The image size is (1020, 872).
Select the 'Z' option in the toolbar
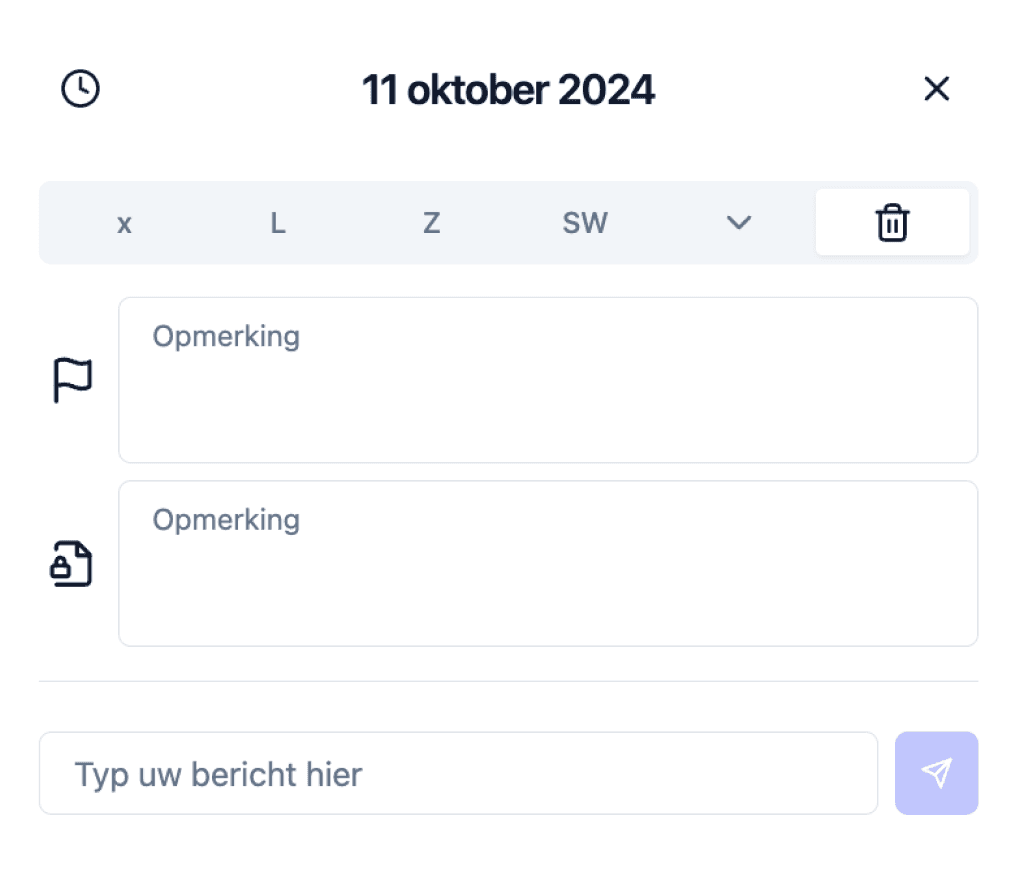click(431, 223)
